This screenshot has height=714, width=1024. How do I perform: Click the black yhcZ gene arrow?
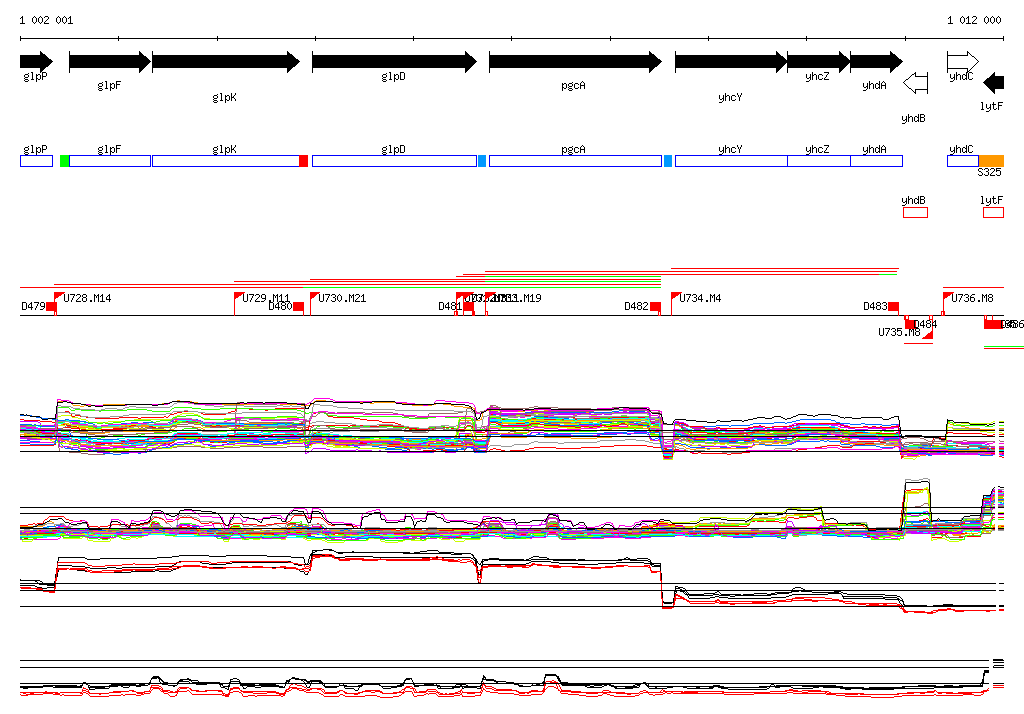(x=819, y=62)
